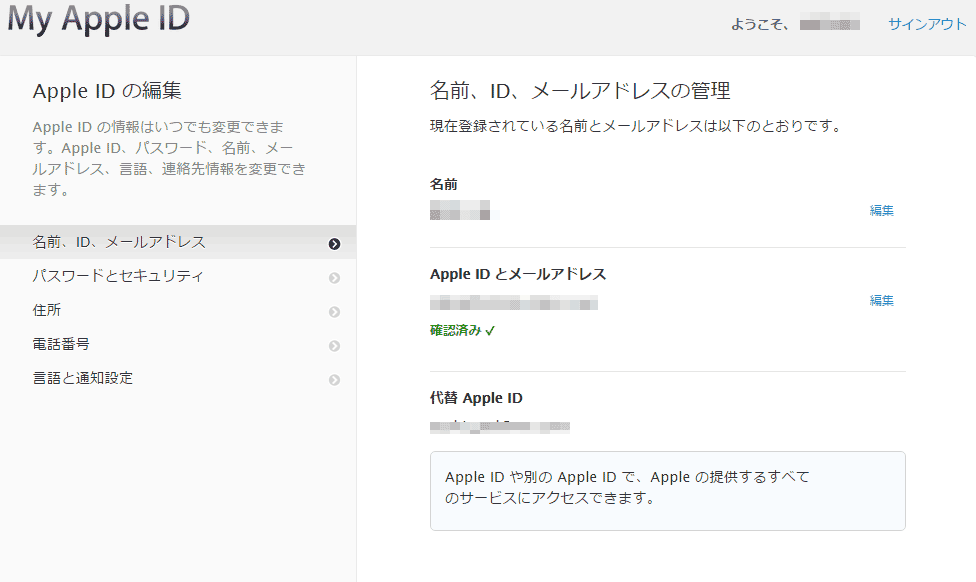Sign out via サインアウト link
976x582 pixels.
[927, 24]
